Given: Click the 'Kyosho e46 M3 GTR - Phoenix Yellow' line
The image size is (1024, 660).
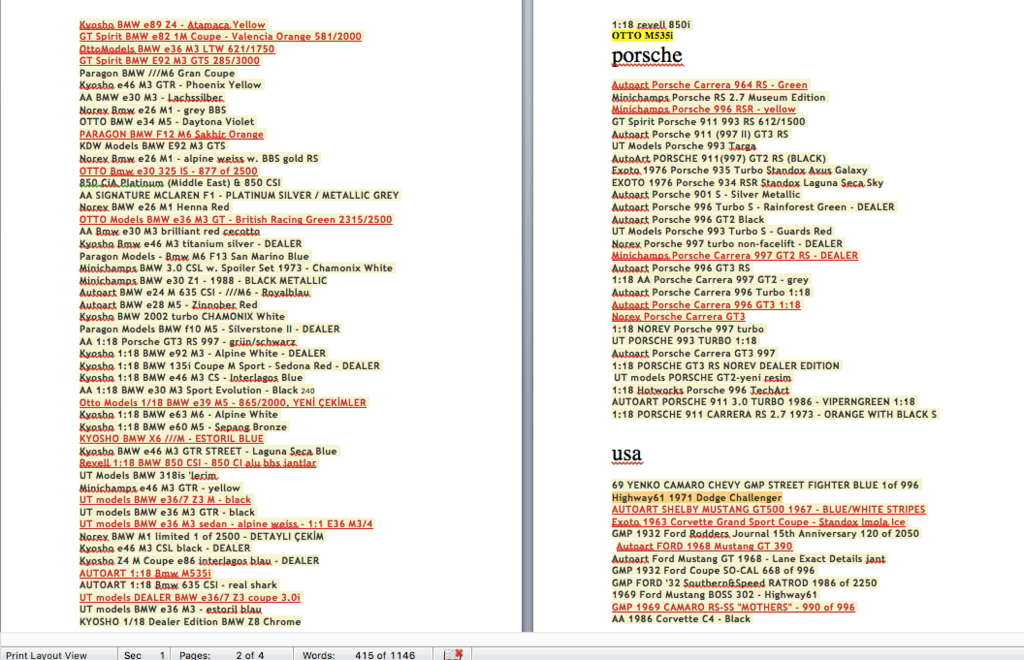Looking at the screenshot, I should (x=170, y=85).
